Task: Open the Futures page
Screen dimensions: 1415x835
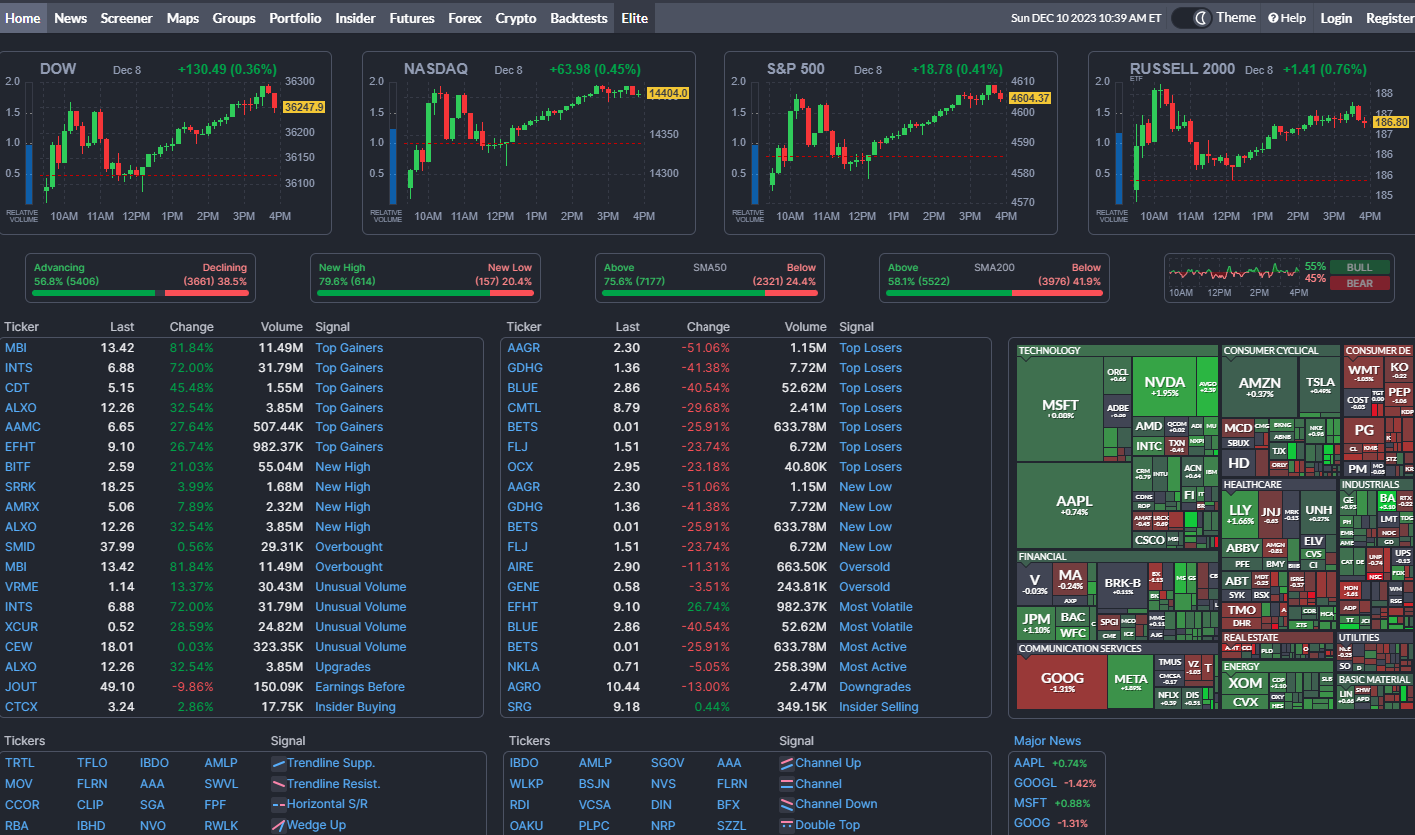Action: 412,18
